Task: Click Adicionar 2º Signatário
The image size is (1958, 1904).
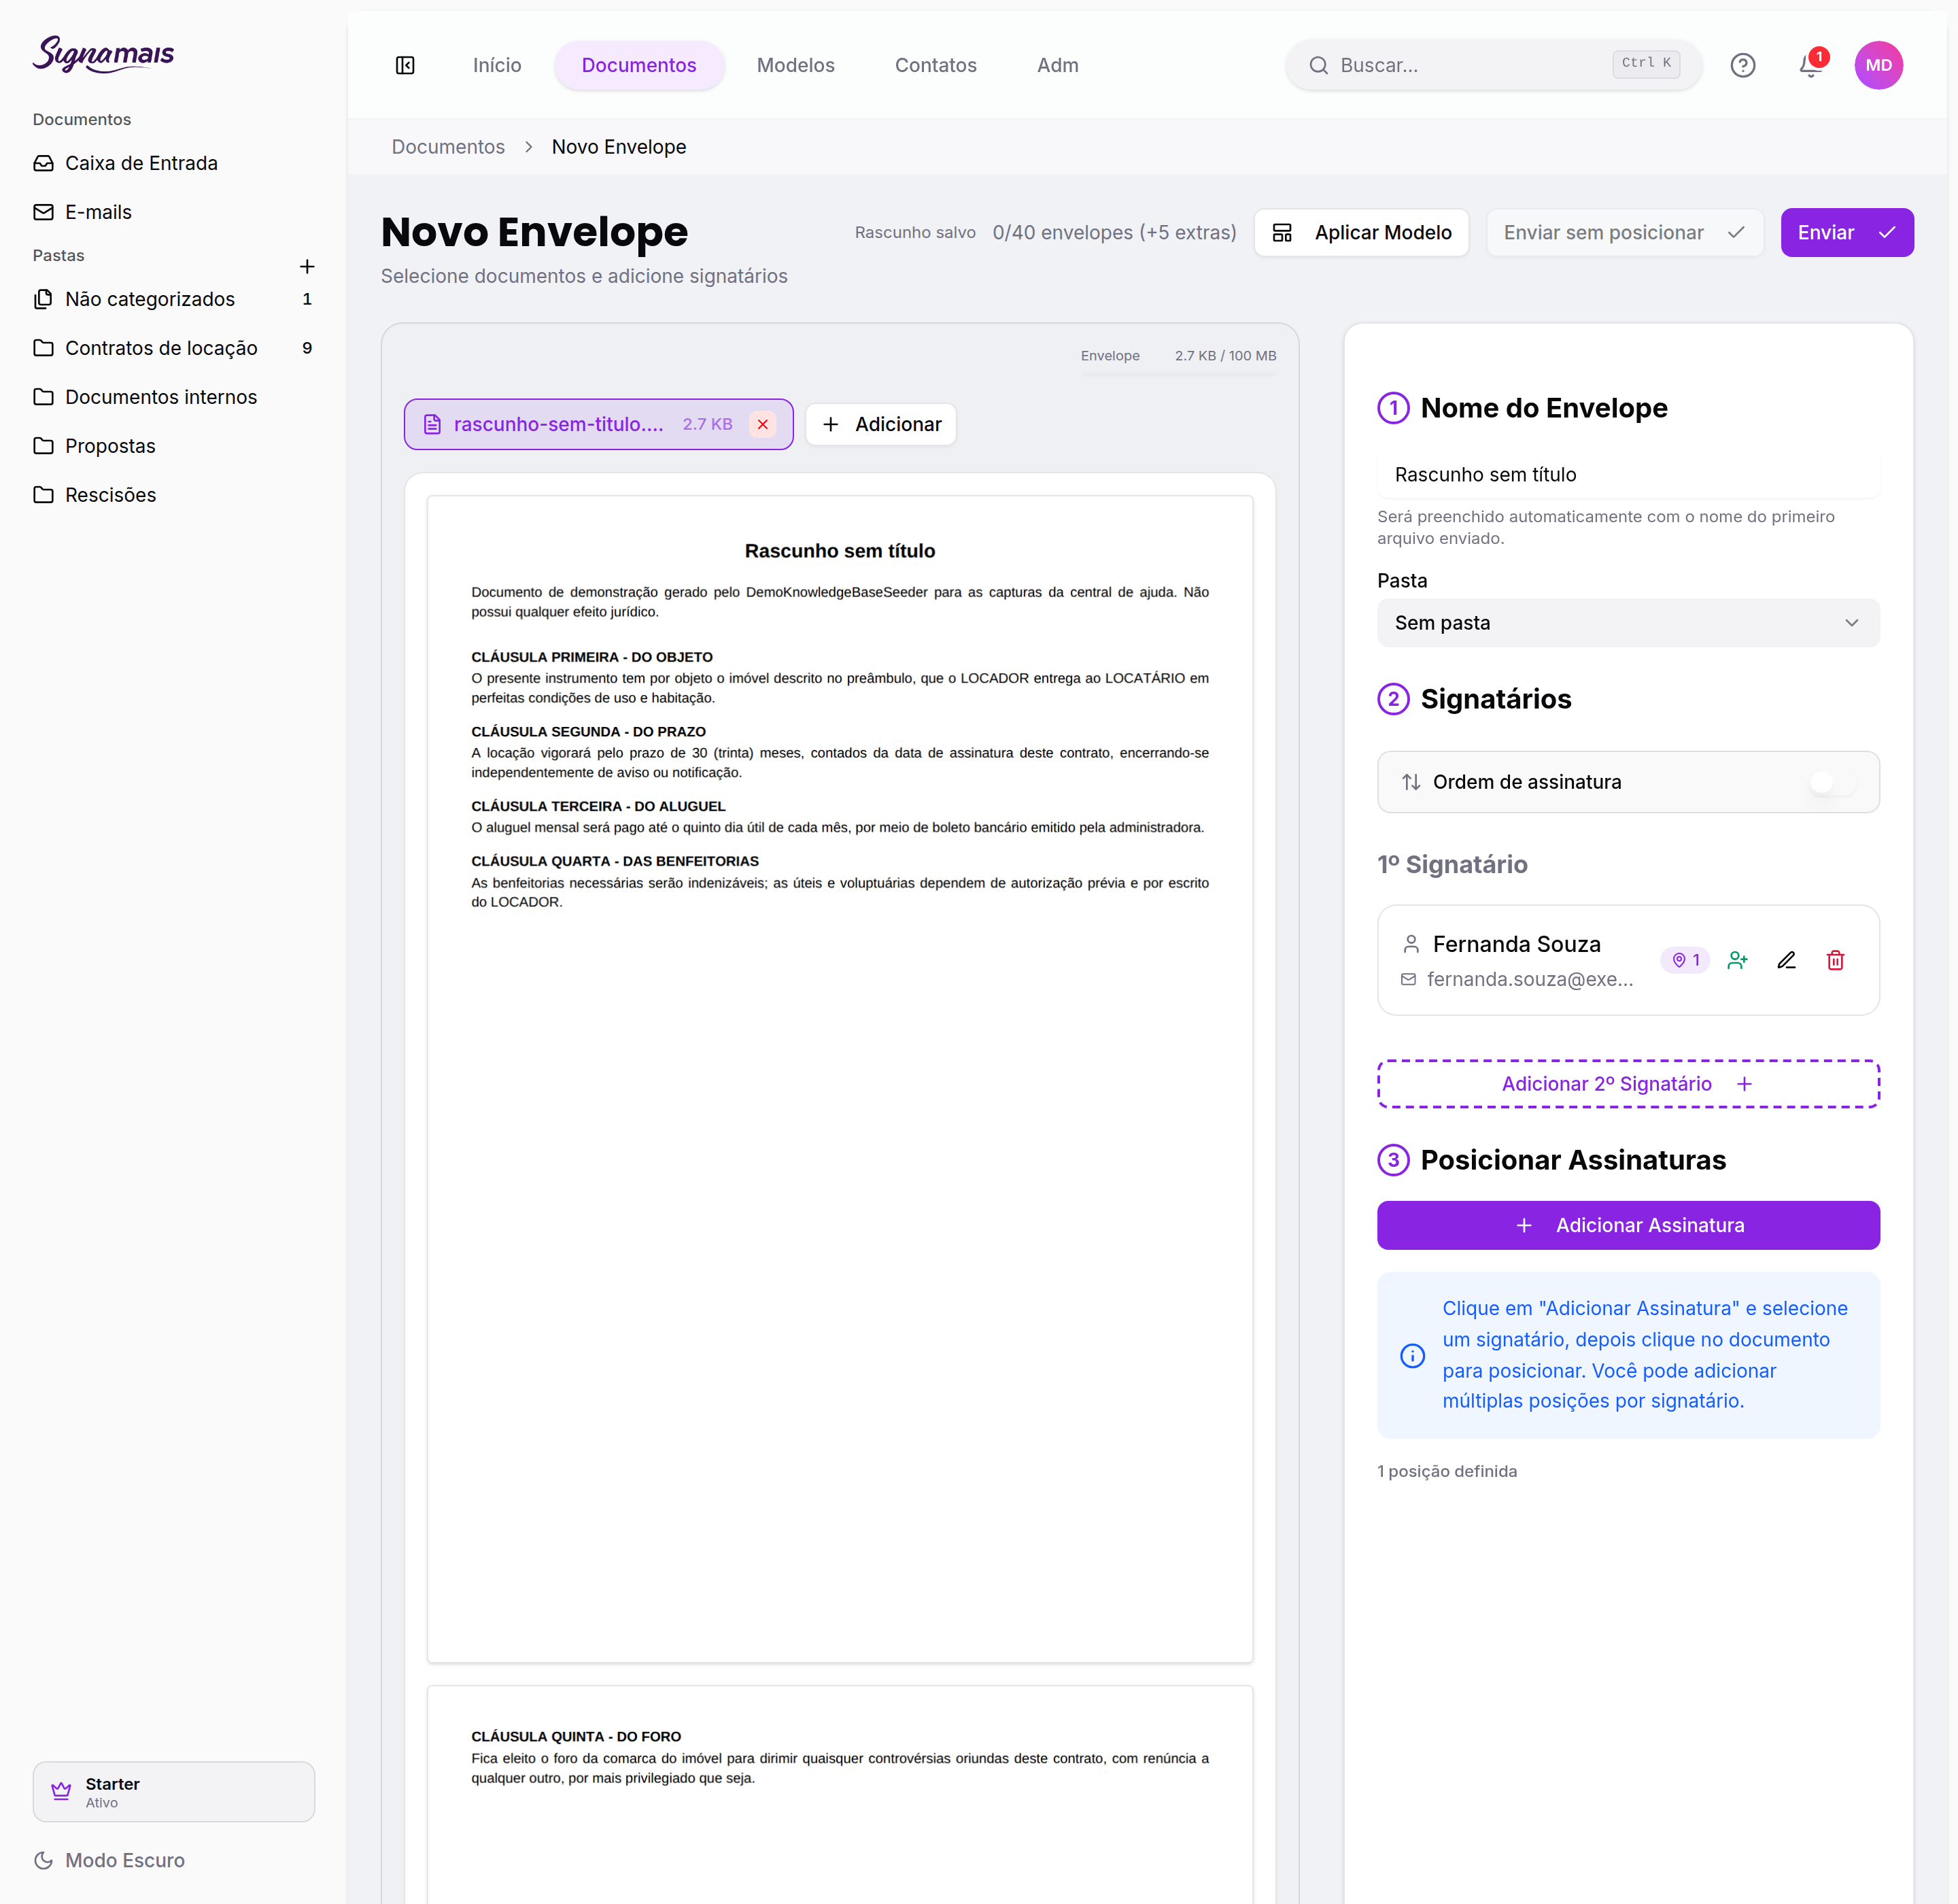Action: click(x=1628, y=1084)
